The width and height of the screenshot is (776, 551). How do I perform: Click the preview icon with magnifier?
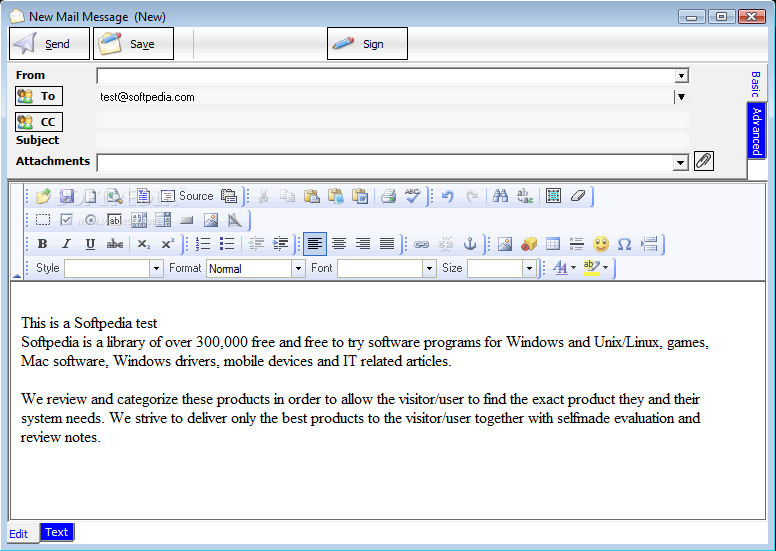(x=115, y=196)
